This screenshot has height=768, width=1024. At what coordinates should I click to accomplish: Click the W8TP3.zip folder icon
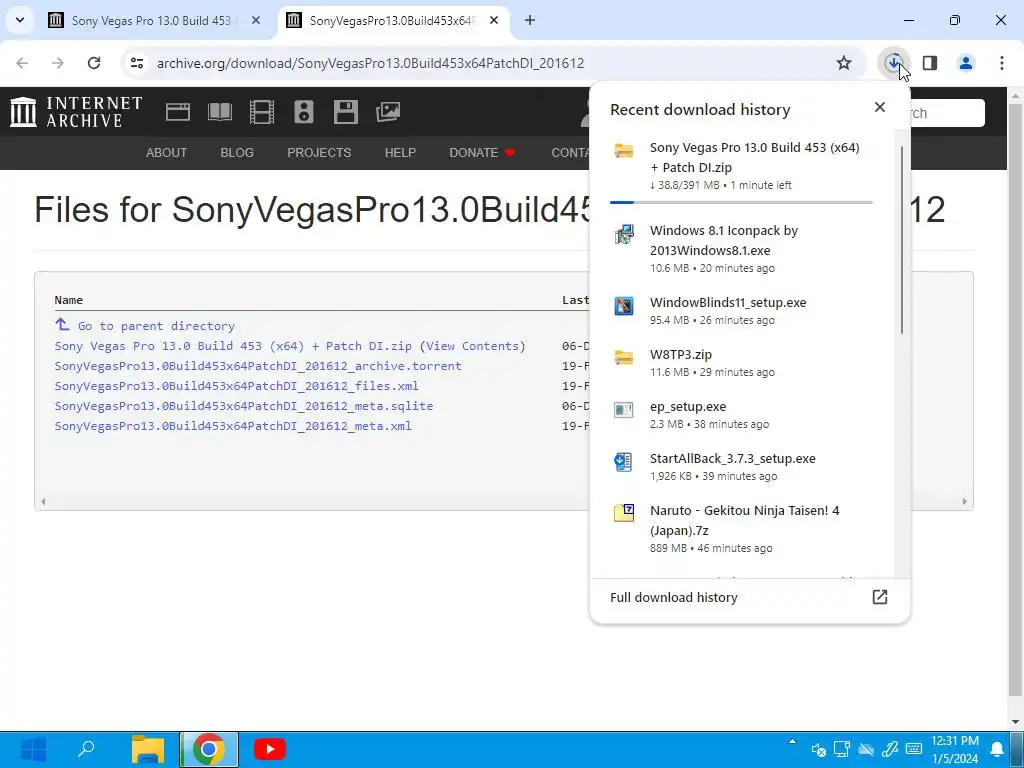[624, 357]
